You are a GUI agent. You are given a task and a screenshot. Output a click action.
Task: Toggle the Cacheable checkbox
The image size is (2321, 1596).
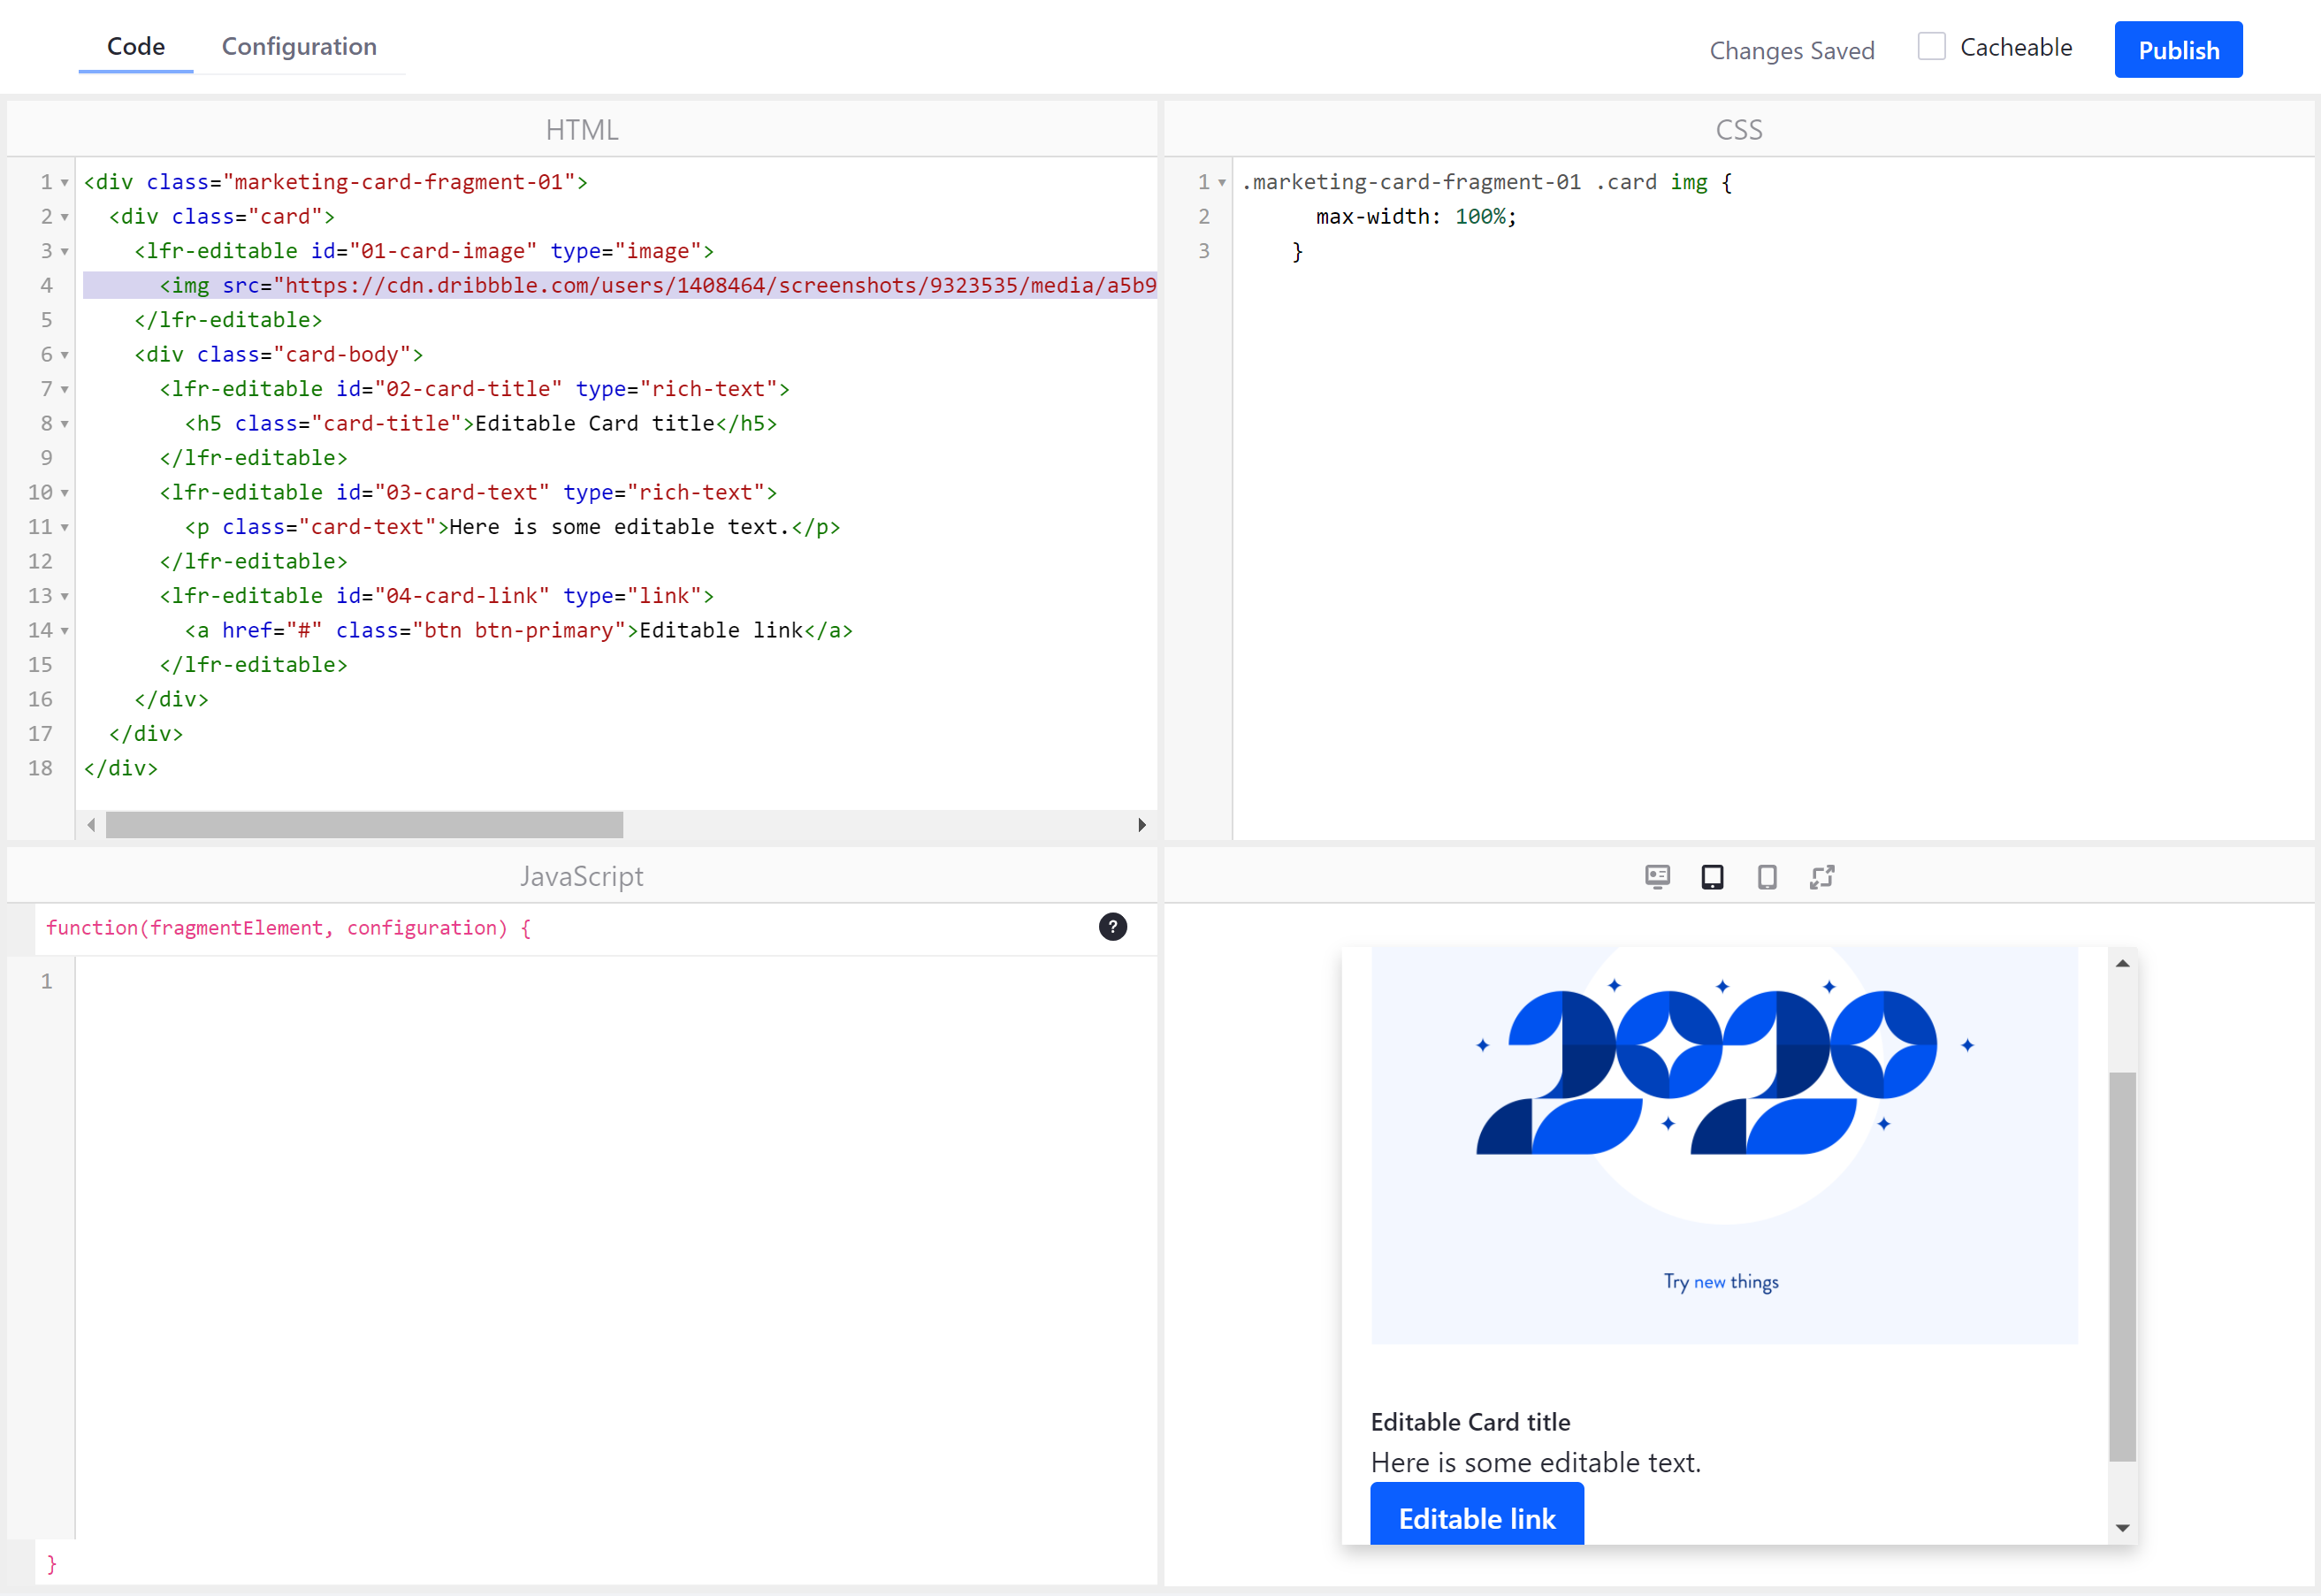1935,48
